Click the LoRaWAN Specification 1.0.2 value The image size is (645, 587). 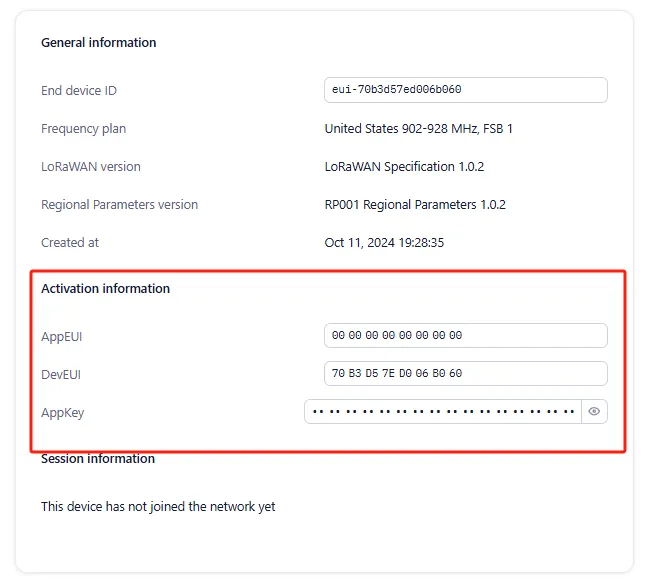point(405,167)
